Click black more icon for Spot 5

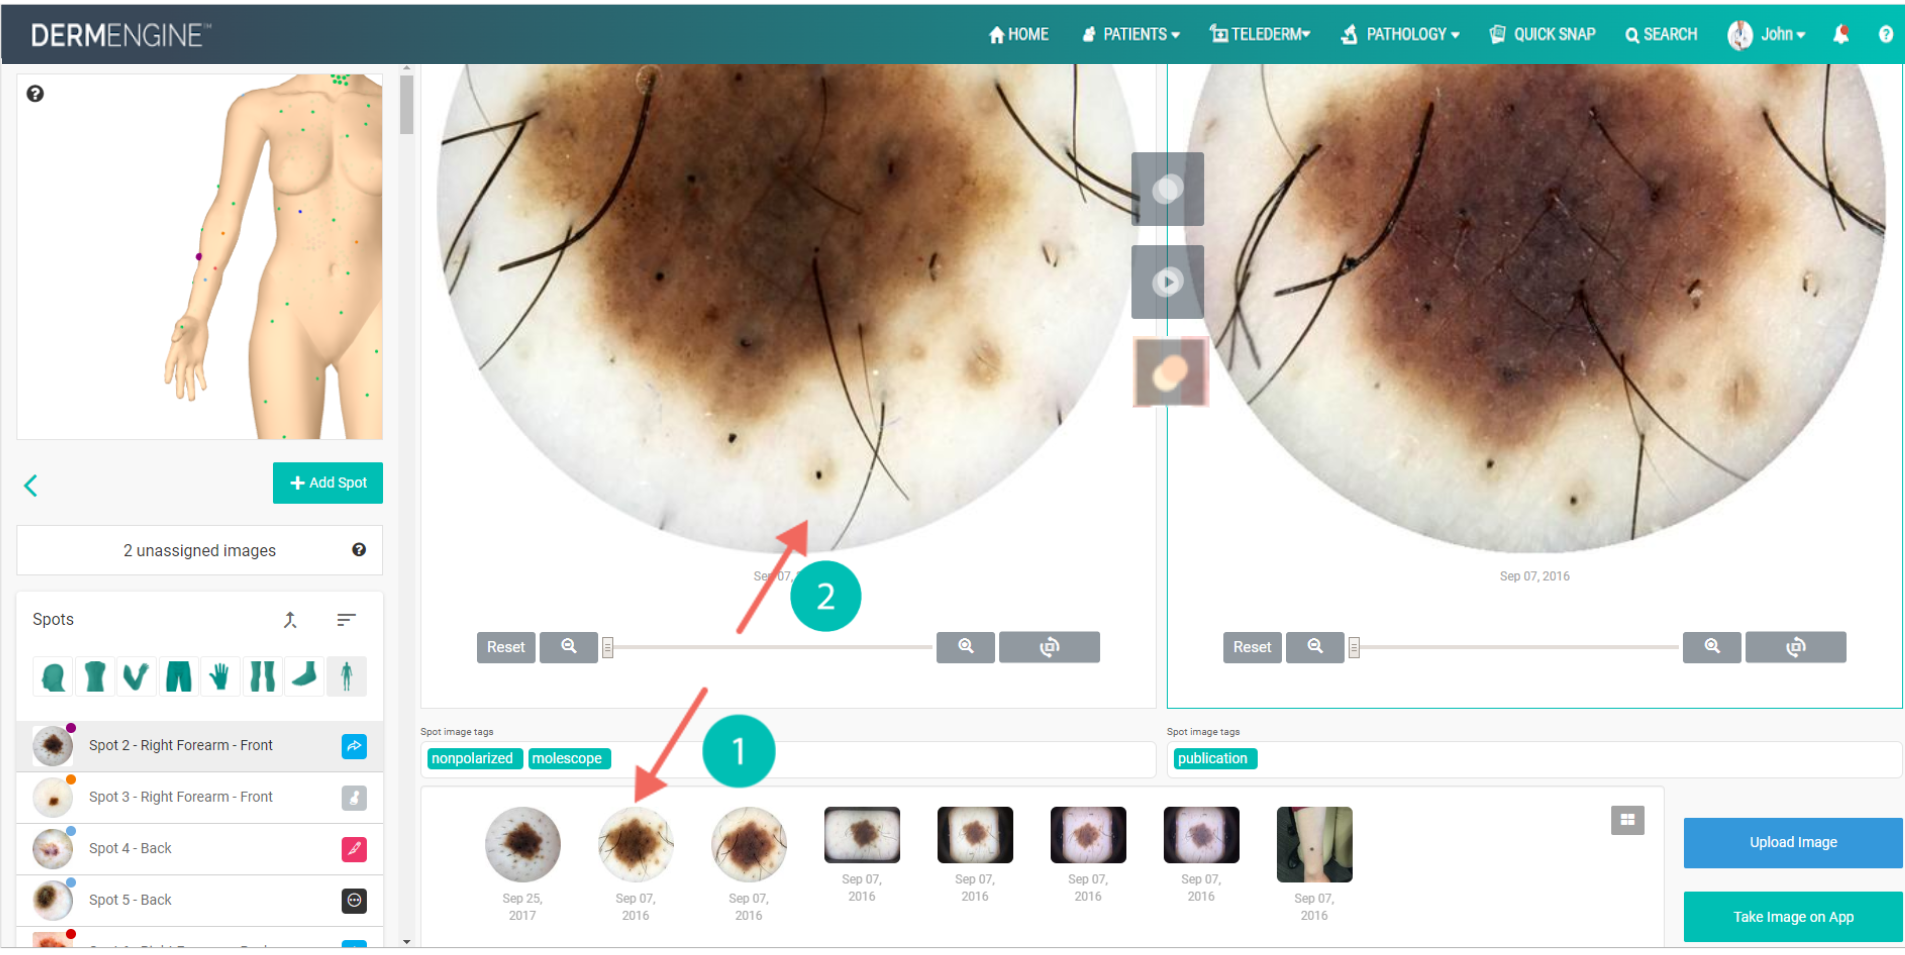pyautogui.click(x=354, y=901)
